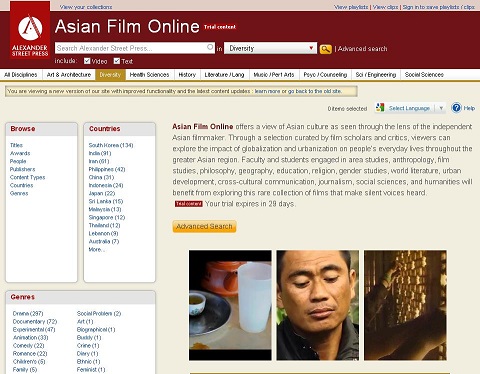This screenshot has width=480, height=374.
Task: Open the Diversity discipline dropdown
Action: tap(270, 48)
